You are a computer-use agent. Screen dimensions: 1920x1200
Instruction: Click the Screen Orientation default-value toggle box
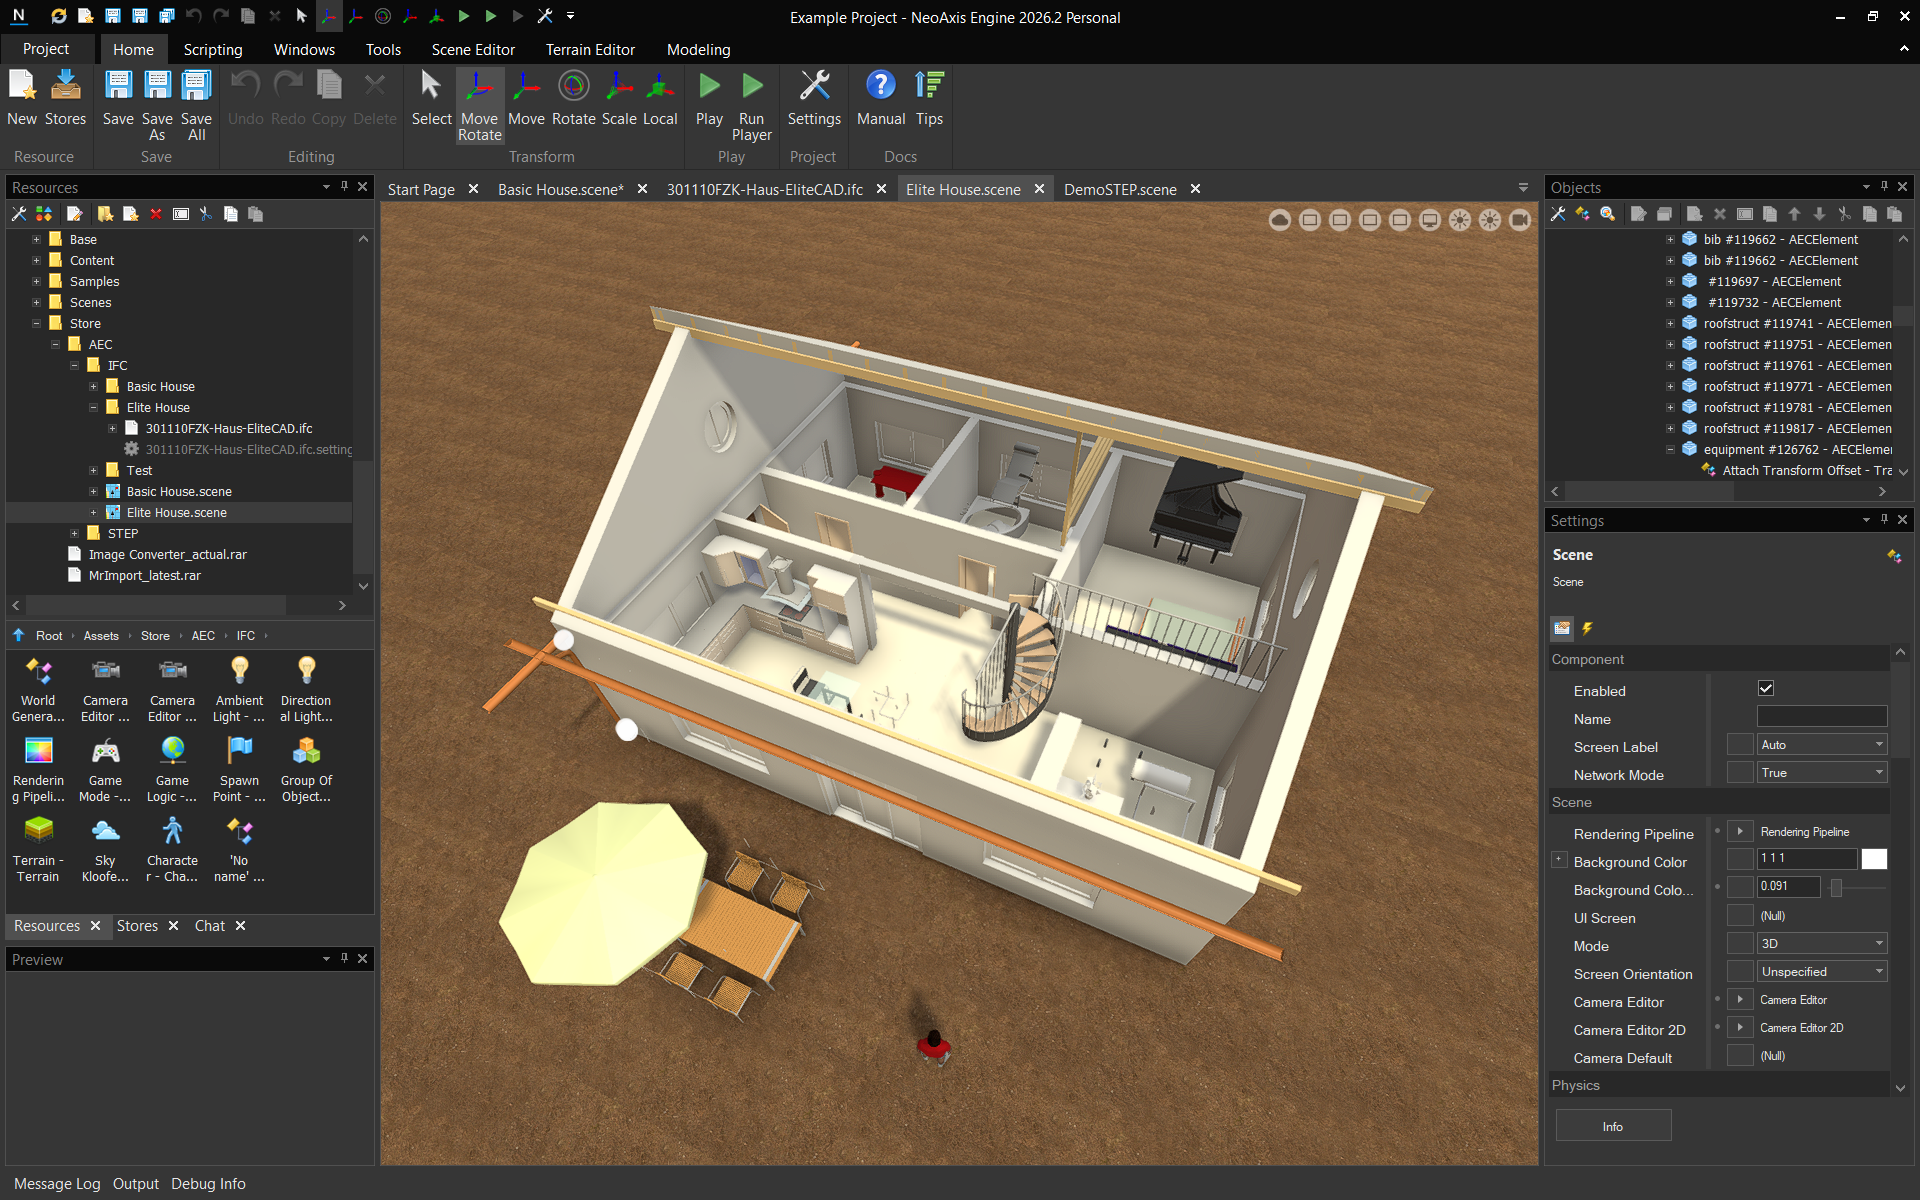(1740, 972)
